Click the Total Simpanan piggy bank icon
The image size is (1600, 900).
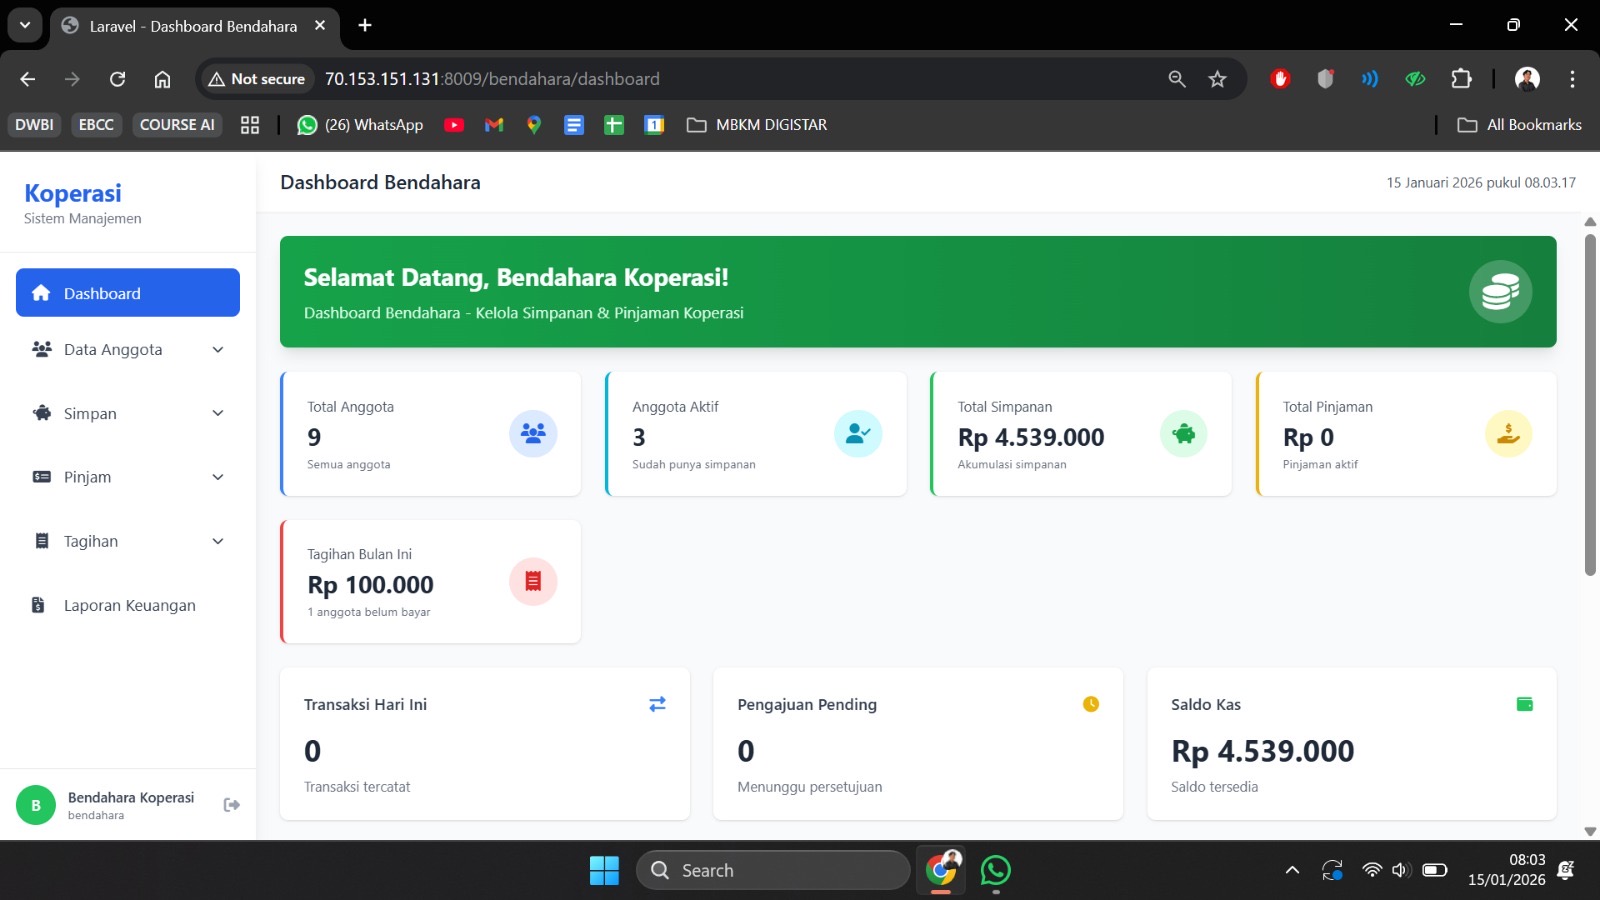tap(1184, 434)
